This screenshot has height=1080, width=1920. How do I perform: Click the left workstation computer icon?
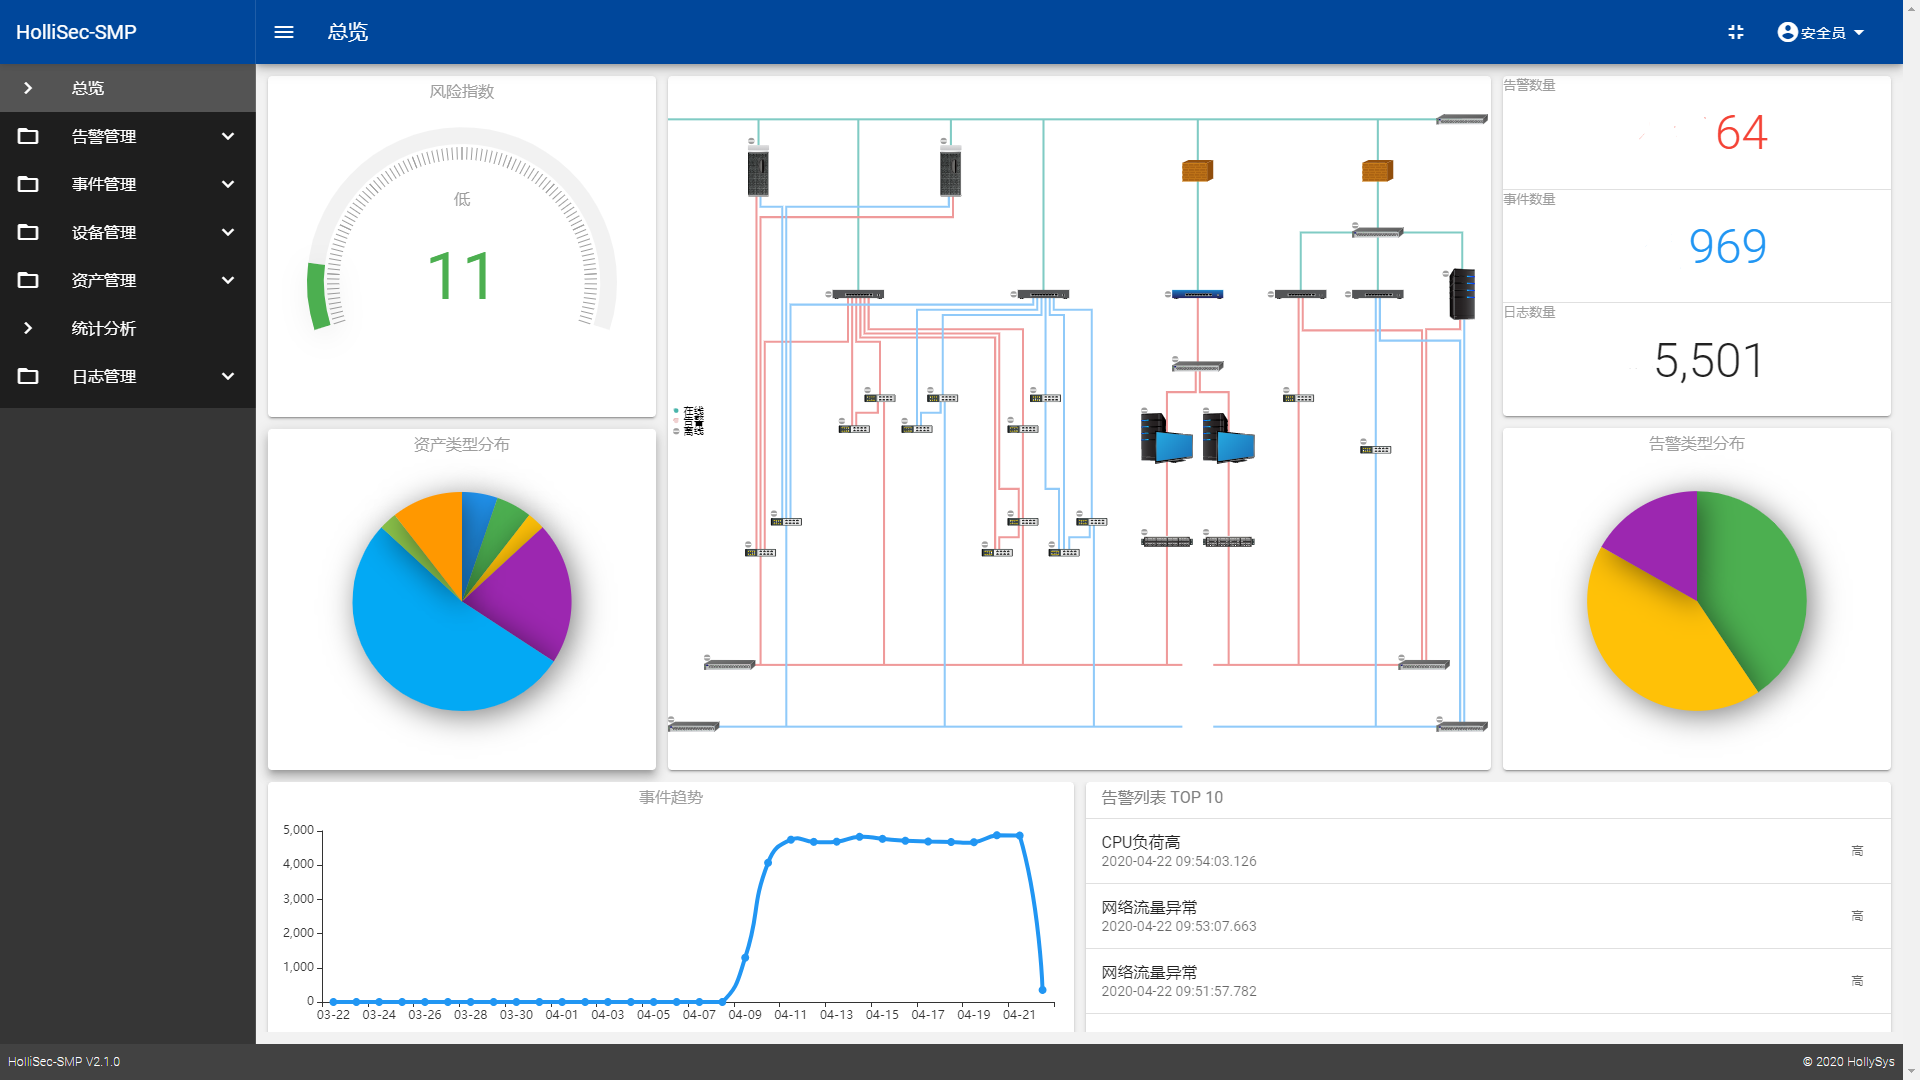tap(1166, 438)
